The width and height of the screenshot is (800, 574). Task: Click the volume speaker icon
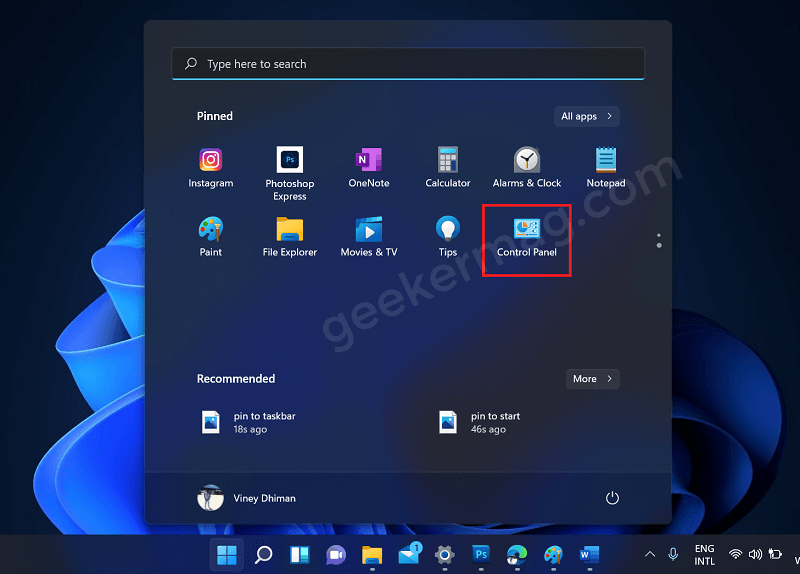coord(755,554)
